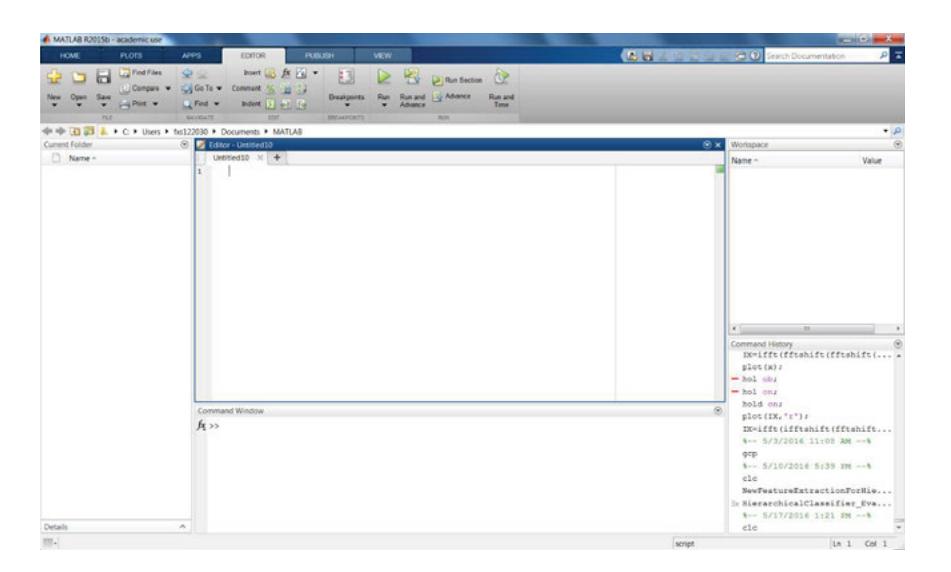Click the green code analyzer indicator in editor
Viewport: 951px width, 572px height.
[x=720, y=169]
